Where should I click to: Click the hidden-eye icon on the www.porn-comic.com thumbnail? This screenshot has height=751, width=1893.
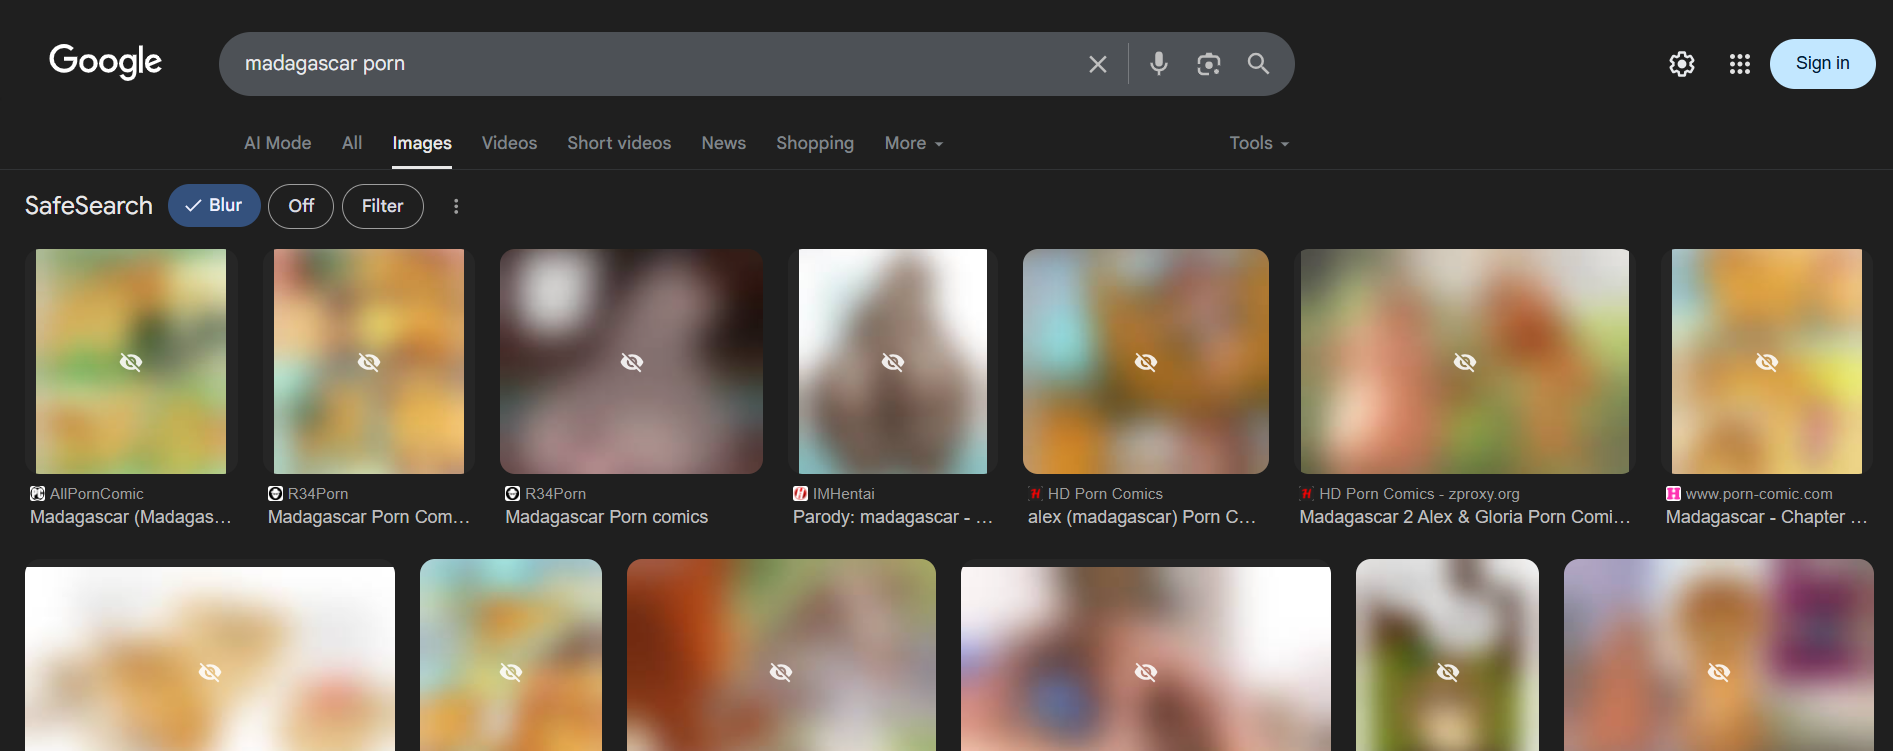pos(1767,362)
